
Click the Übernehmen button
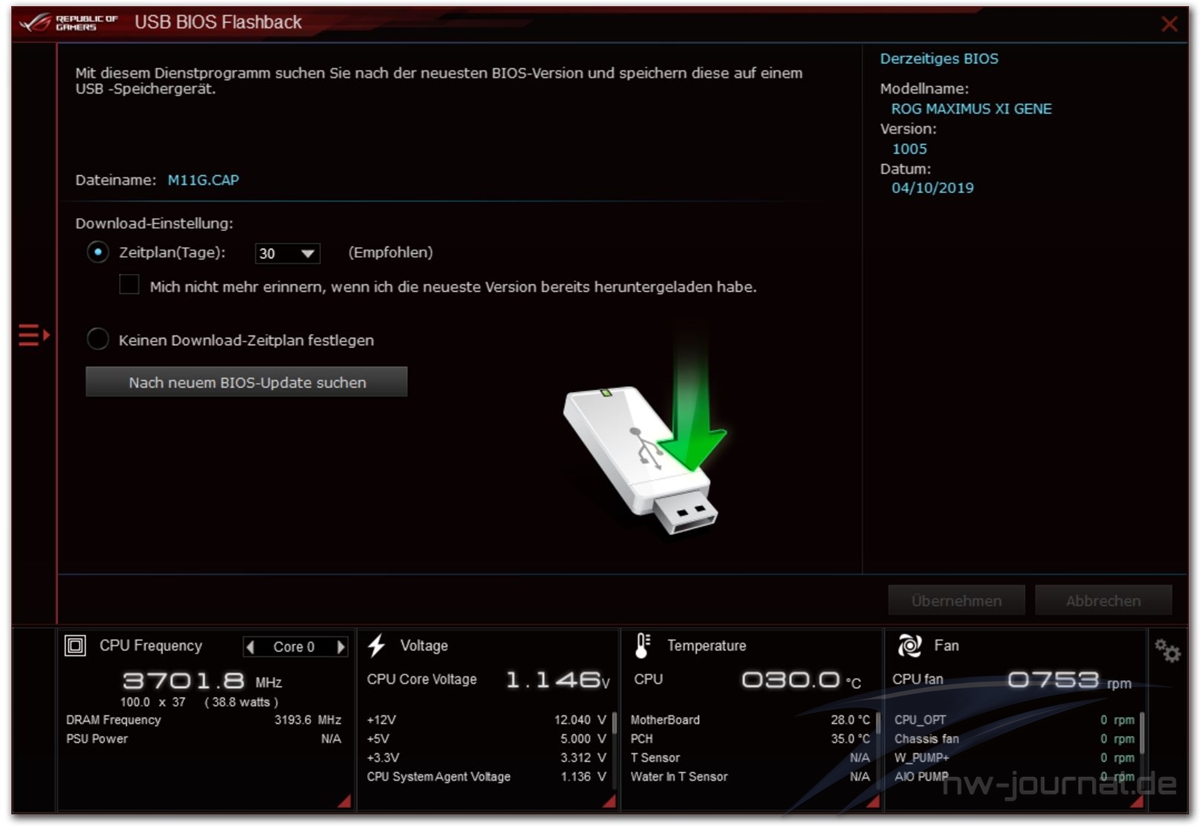click(956, 601)
